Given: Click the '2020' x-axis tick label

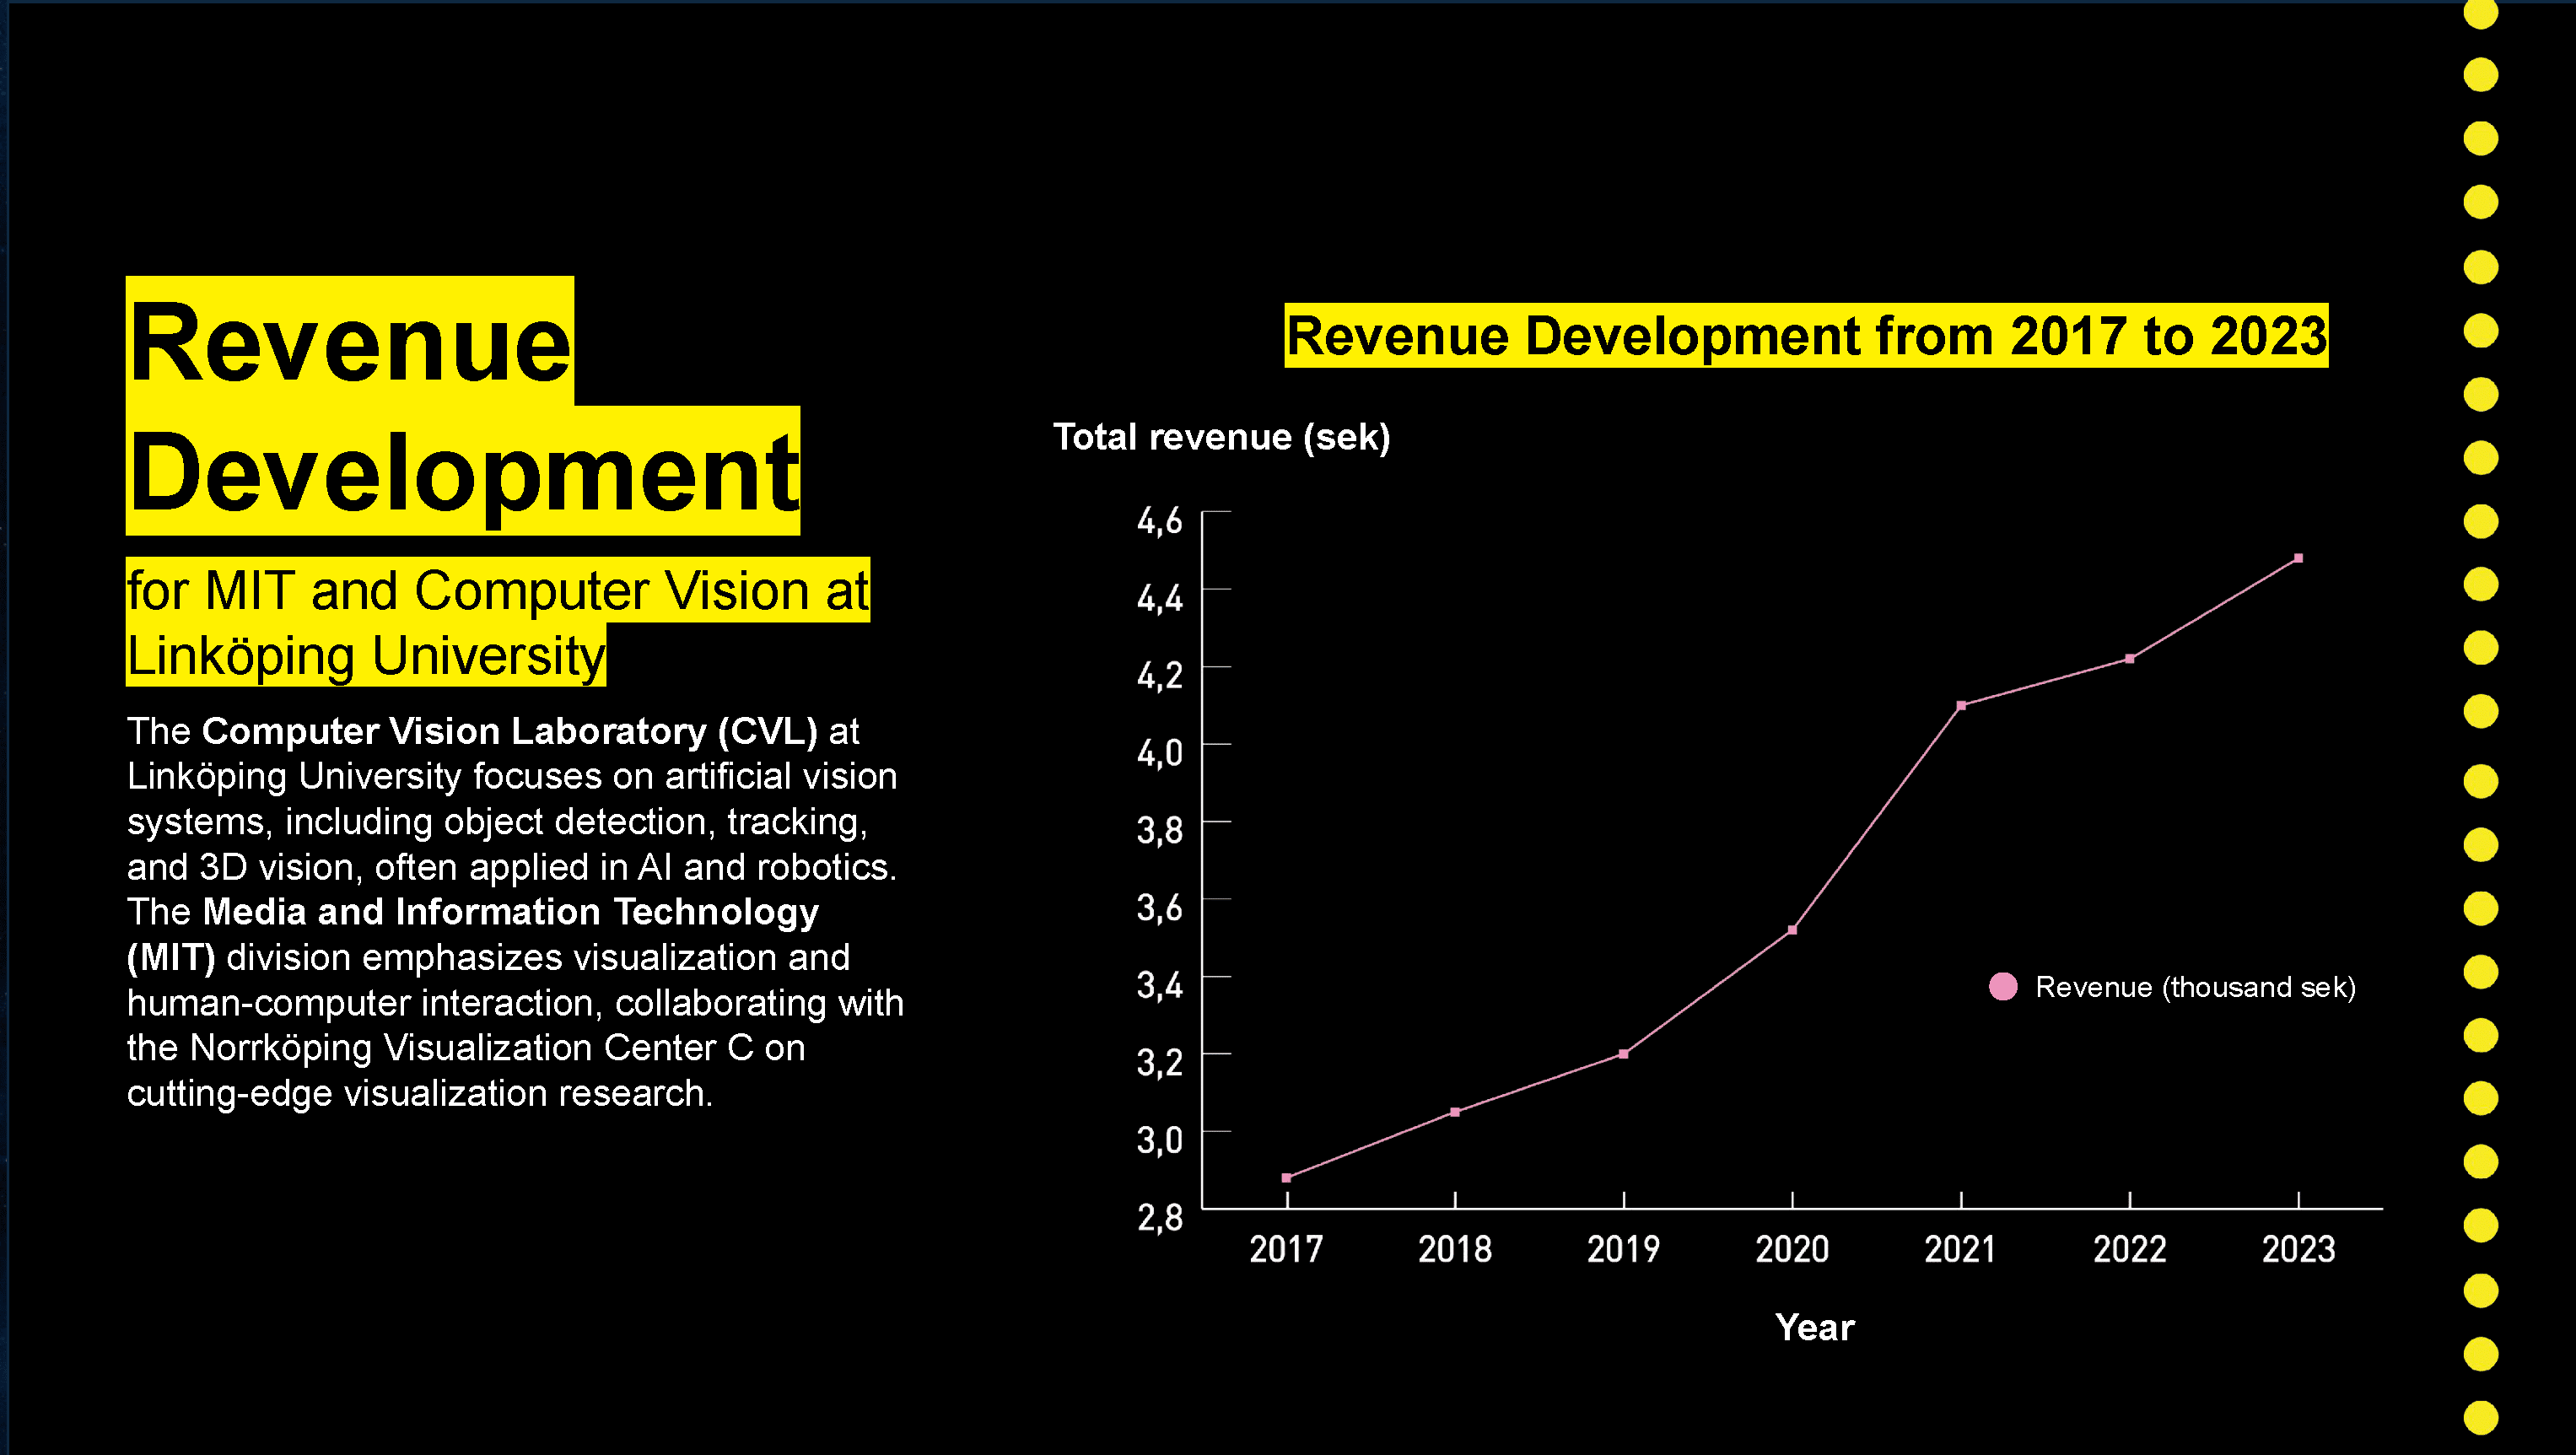Looking at the screenshot, I should [x=1792, y=1249].
